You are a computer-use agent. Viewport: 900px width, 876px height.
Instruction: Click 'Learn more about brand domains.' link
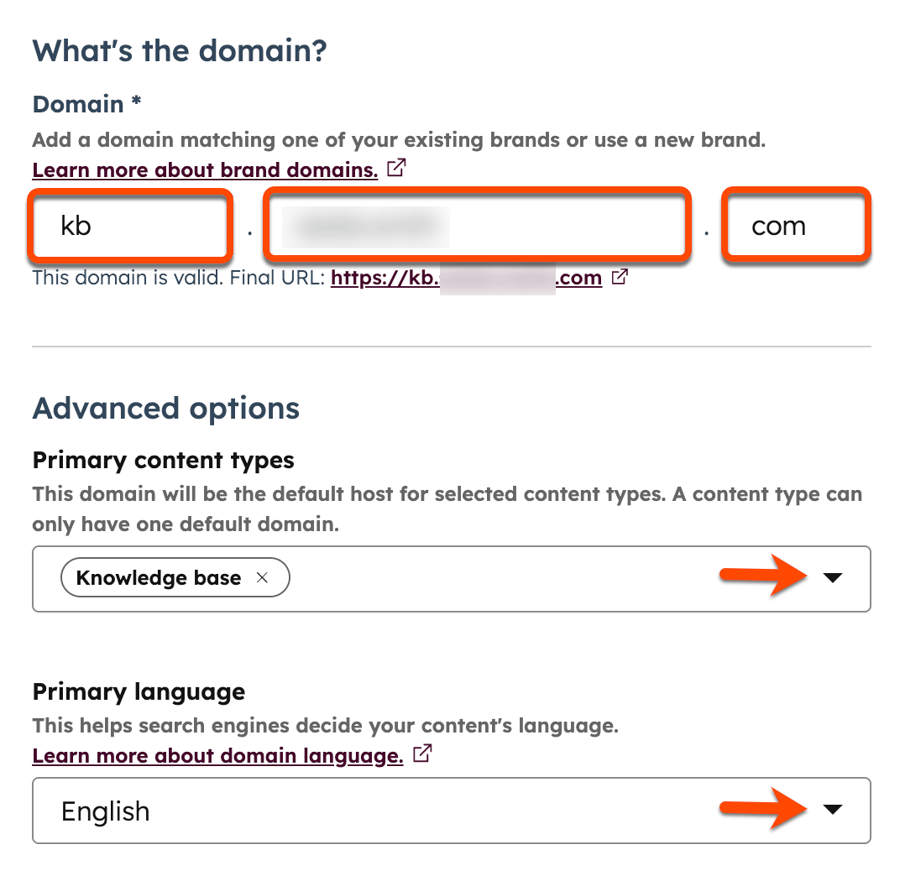[x=204, y=169]
